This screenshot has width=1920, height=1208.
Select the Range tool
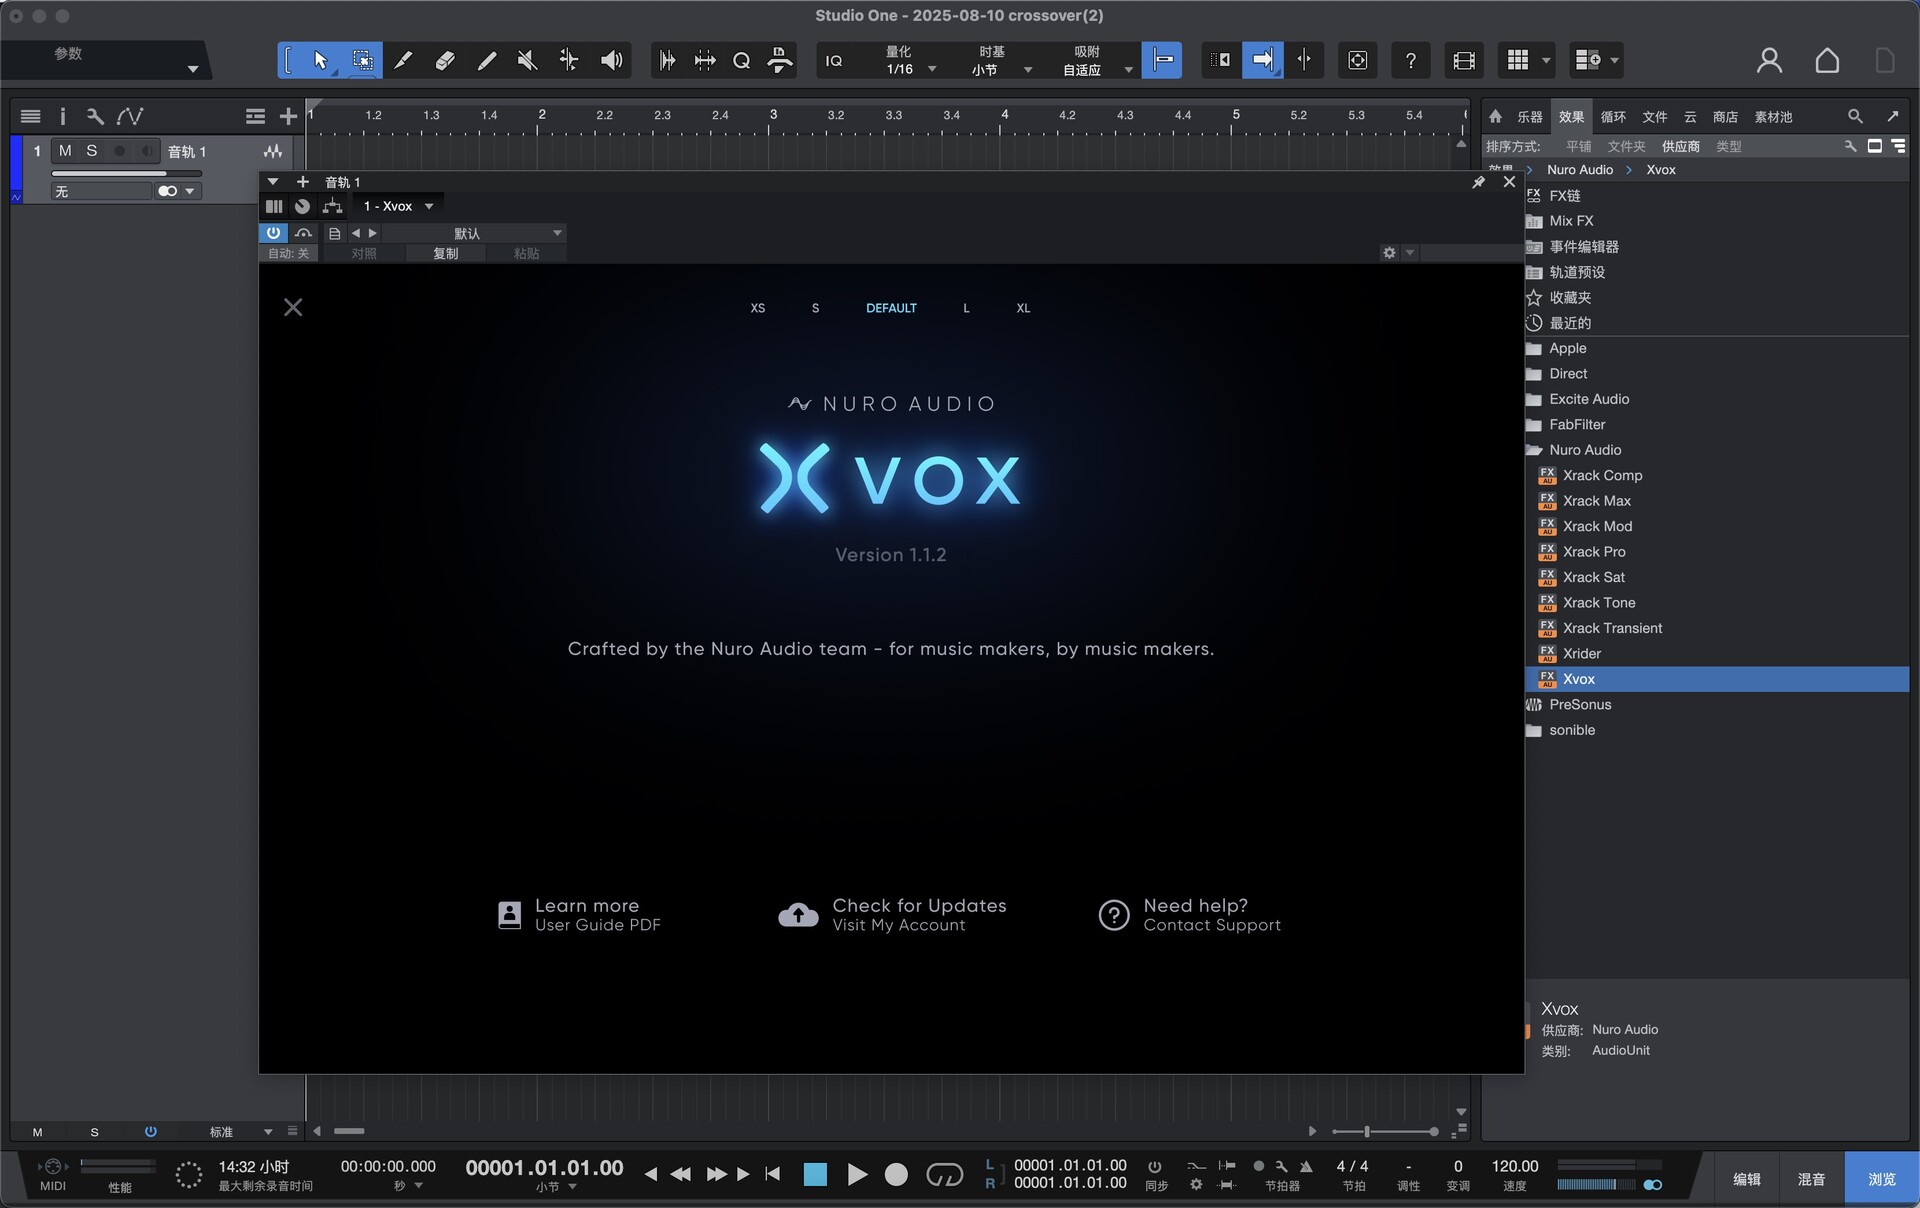(362, 61)
